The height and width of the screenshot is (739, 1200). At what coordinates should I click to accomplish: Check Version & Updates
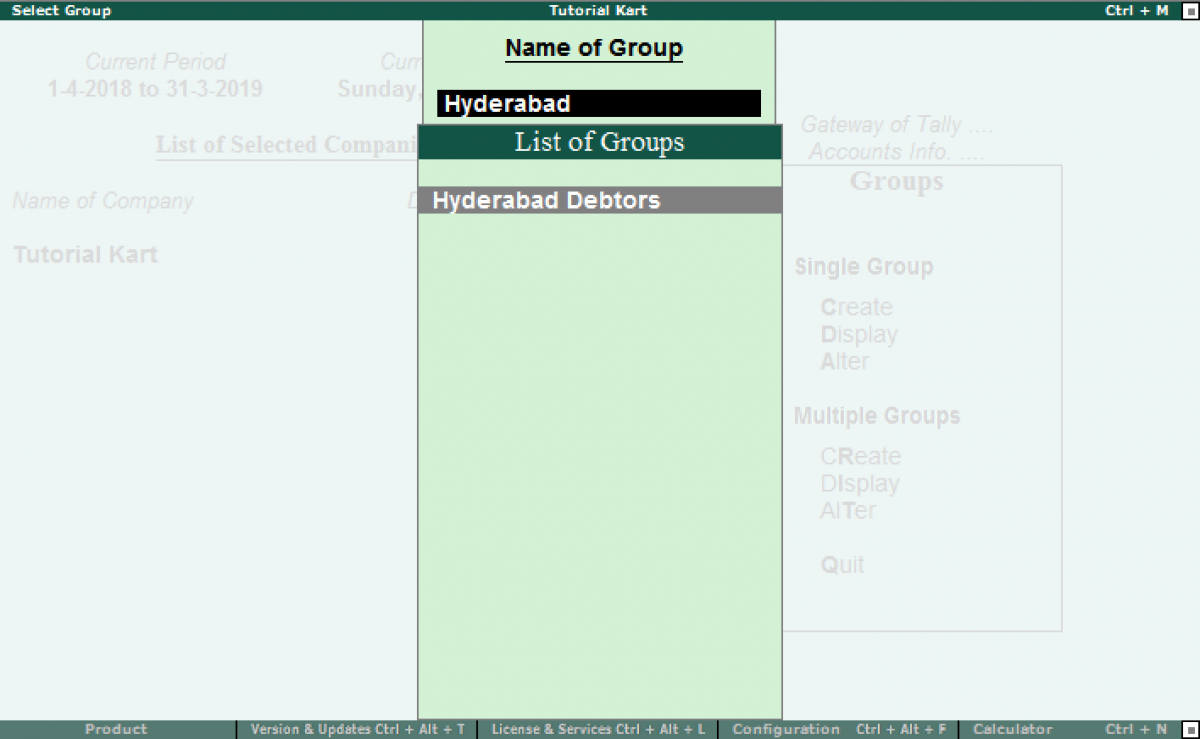(357, 729)
